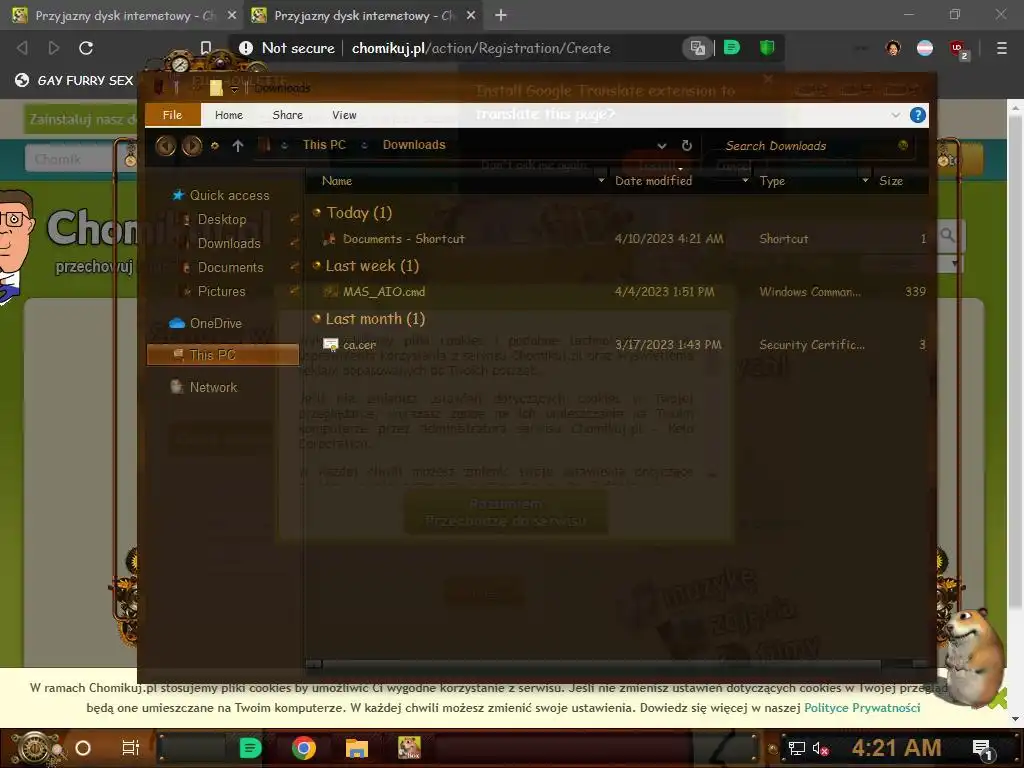1024x768 pixels.
Task: Open the notification center icon
Action: click(983, 749)
